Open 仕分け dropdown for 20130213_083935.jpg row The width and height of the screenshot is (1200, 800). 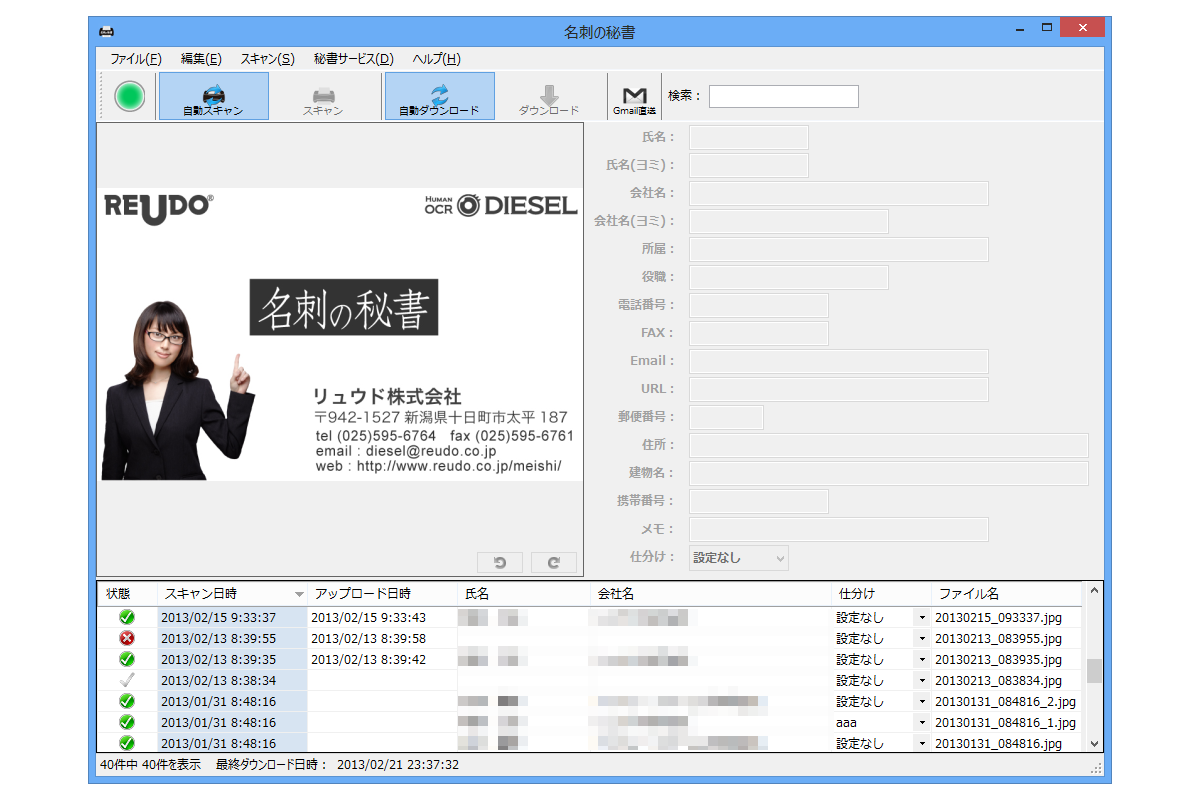click(922, 659)
